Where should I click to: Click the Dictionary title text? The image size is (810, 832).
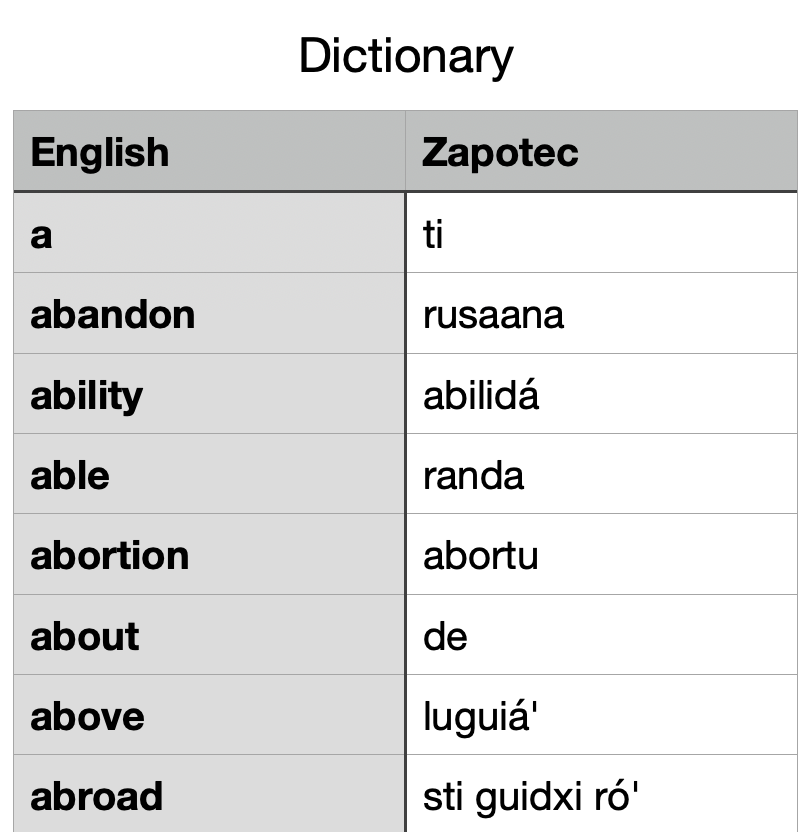pos(405,56)
